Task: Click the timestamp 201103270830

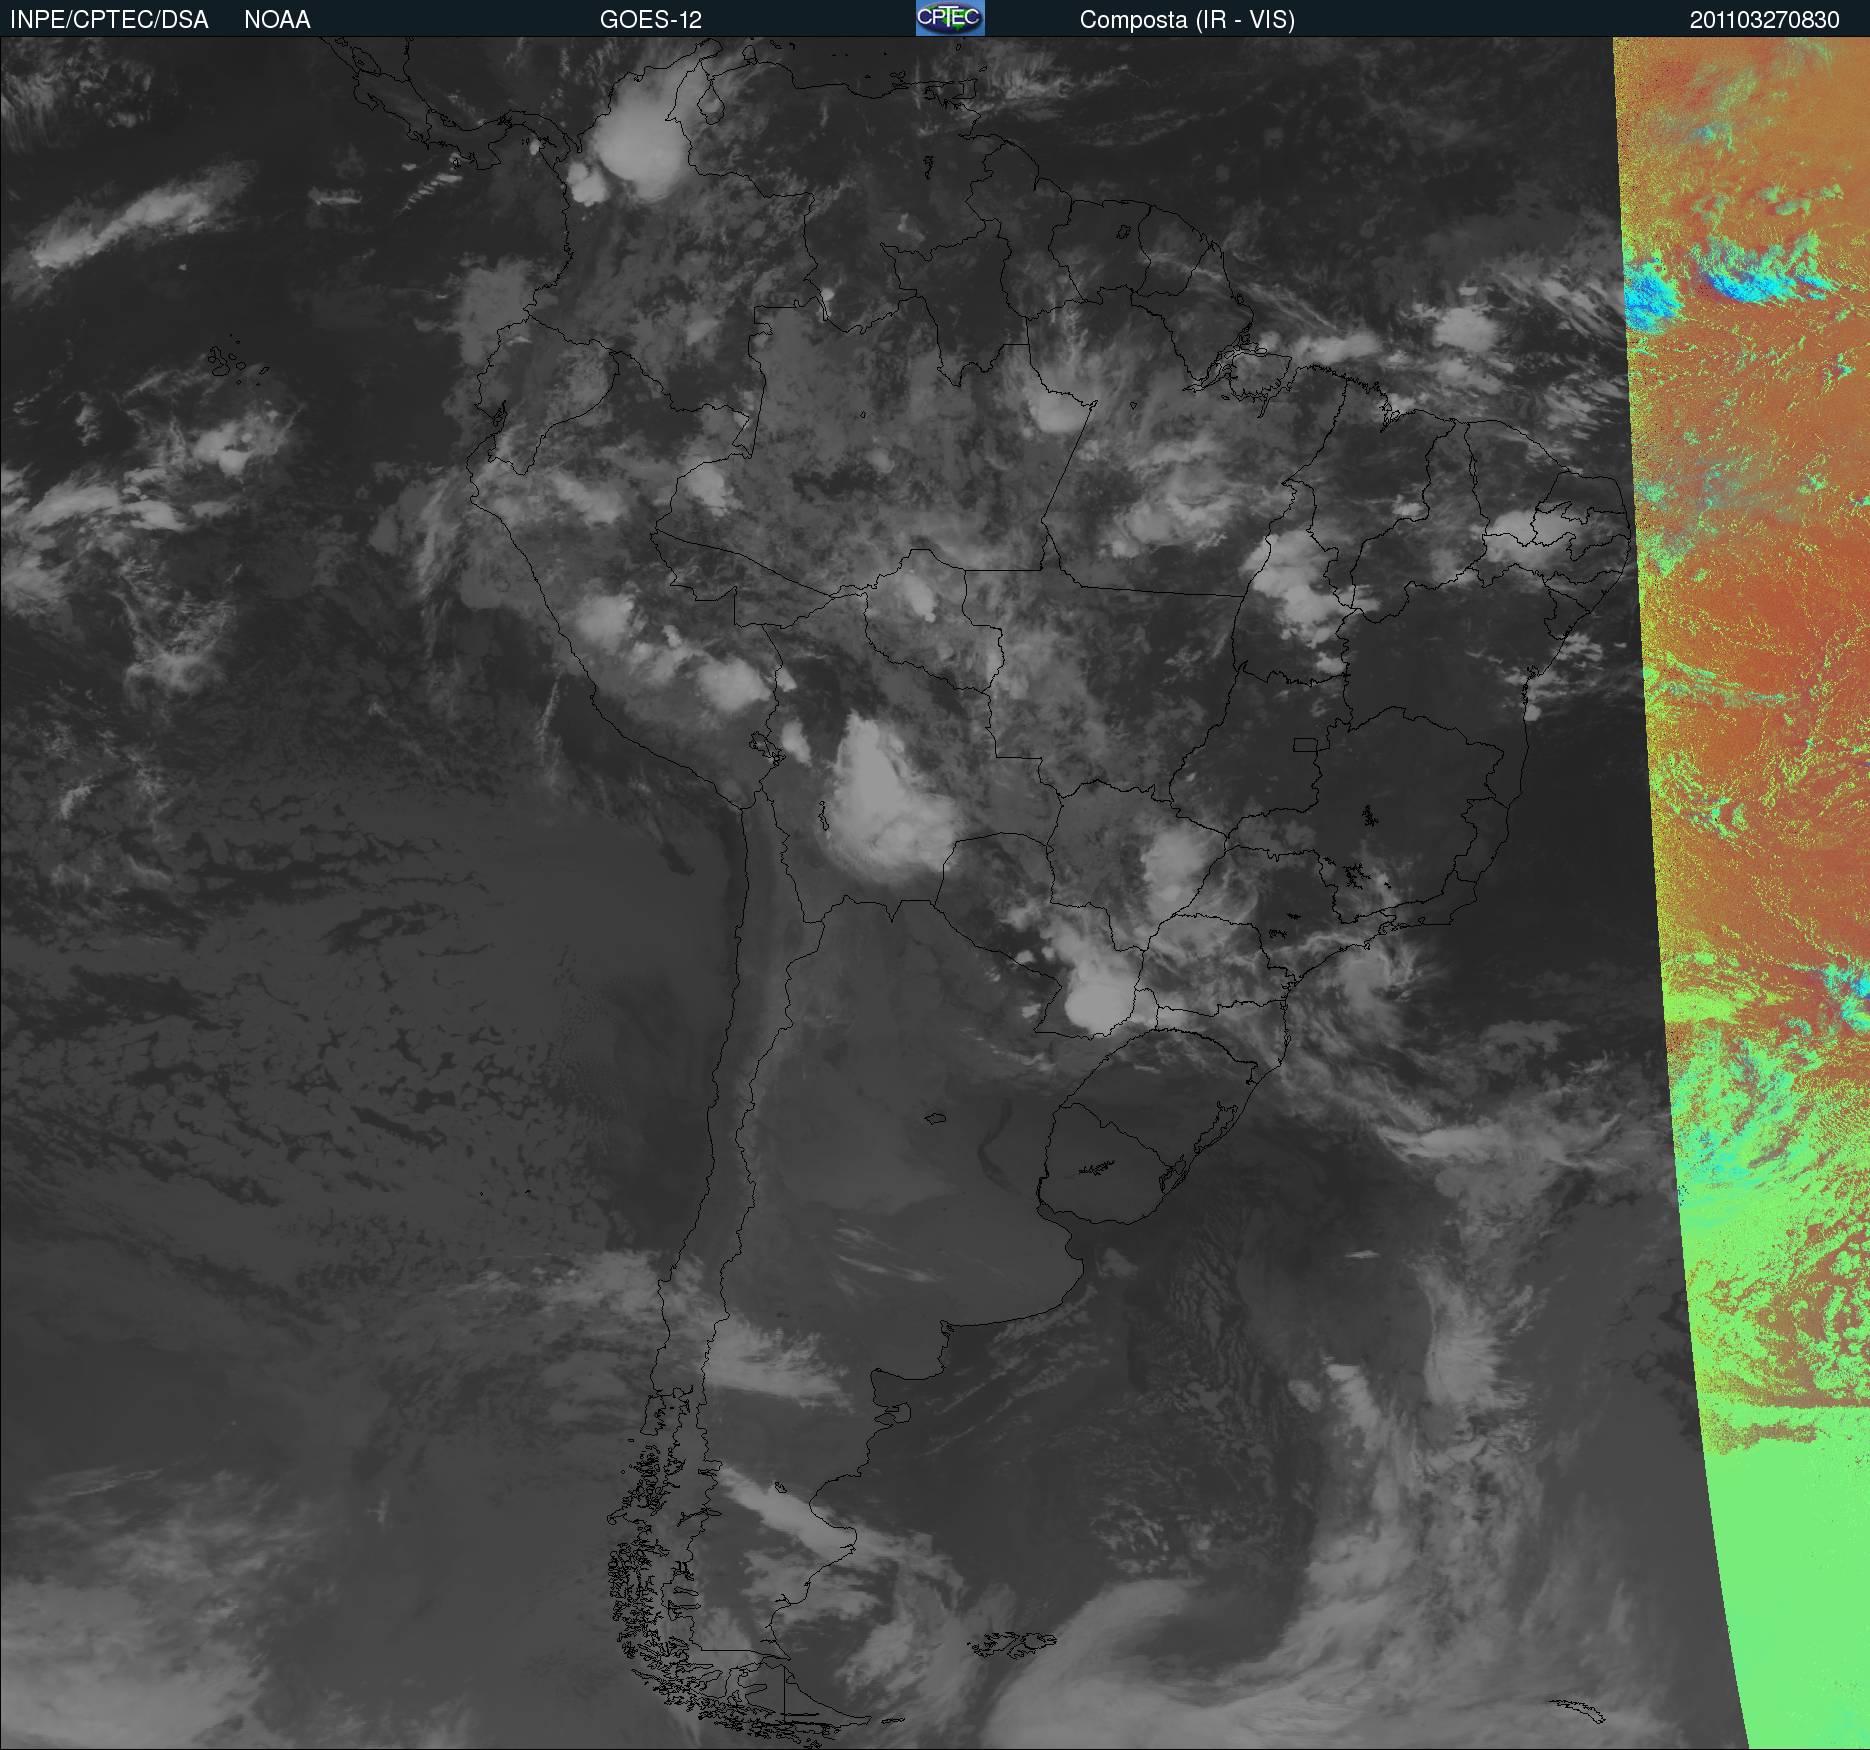Action: (x=1765, y=20)
